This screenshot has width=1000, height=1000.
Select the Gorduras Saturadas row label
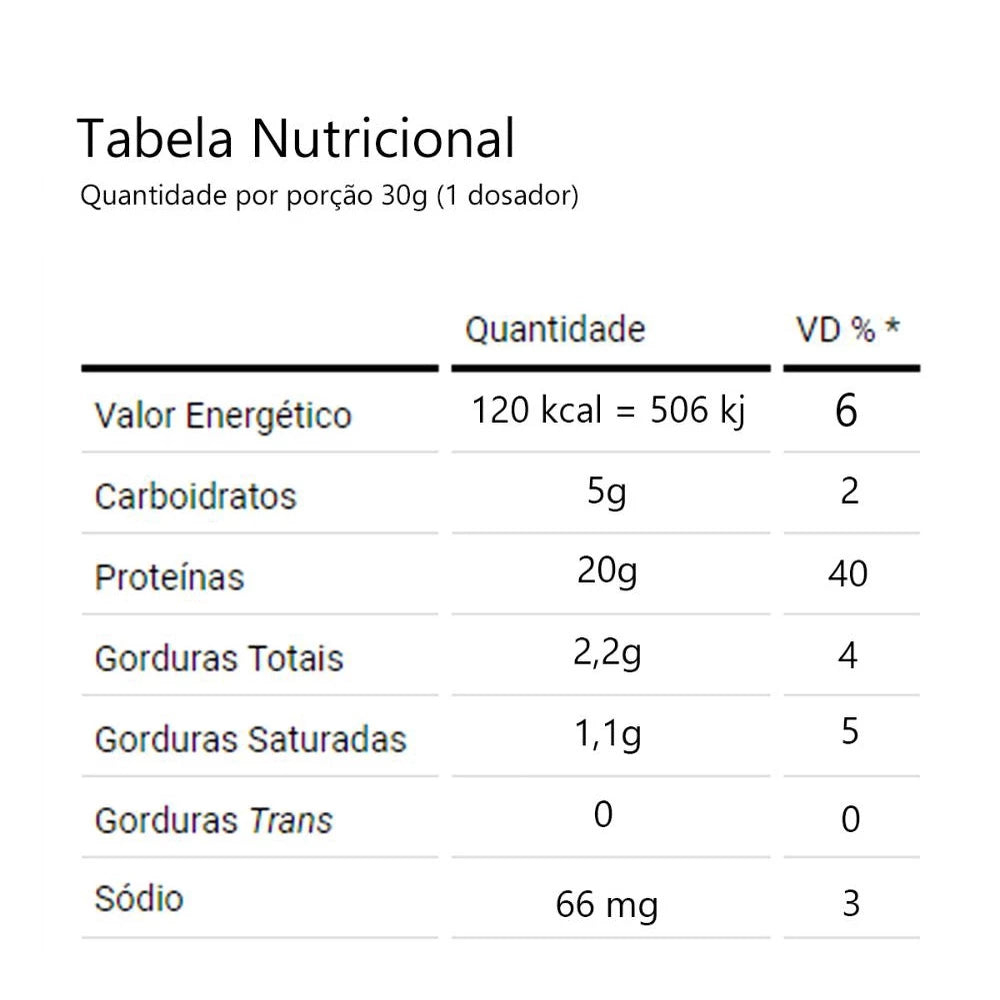click(251, 740)
